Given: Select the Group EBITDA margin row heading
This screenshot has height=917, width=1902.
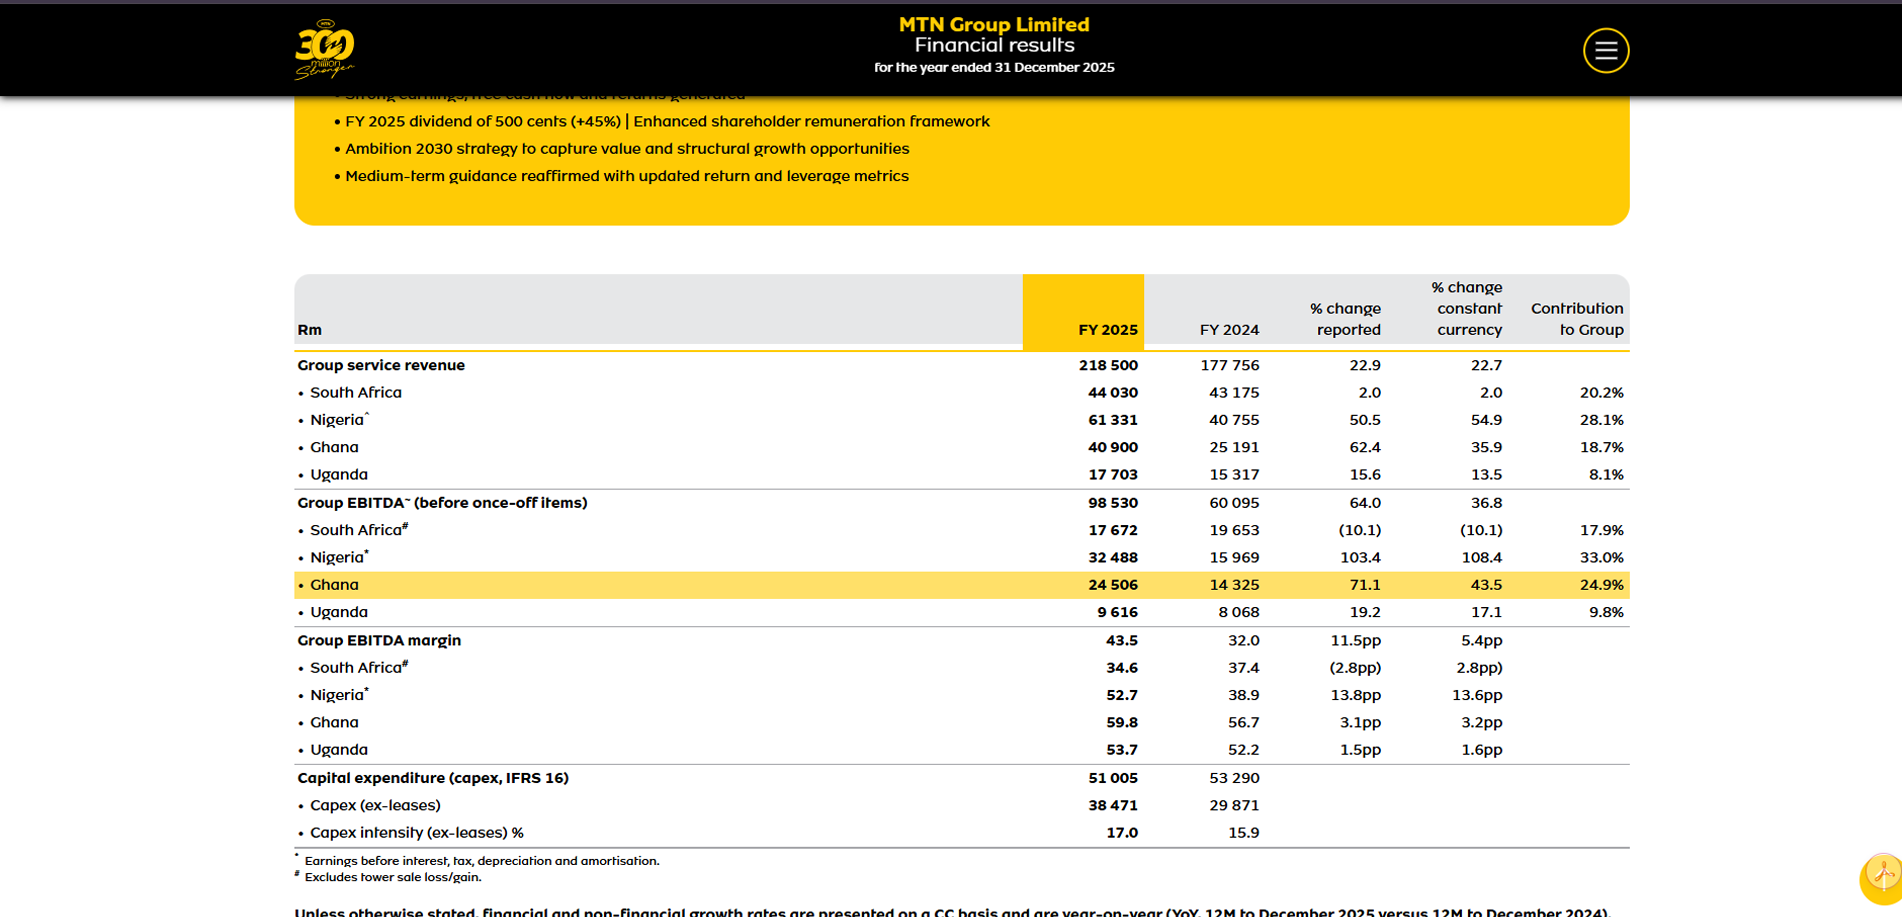Looking at the screenshot, I should (x=379, y=640).
